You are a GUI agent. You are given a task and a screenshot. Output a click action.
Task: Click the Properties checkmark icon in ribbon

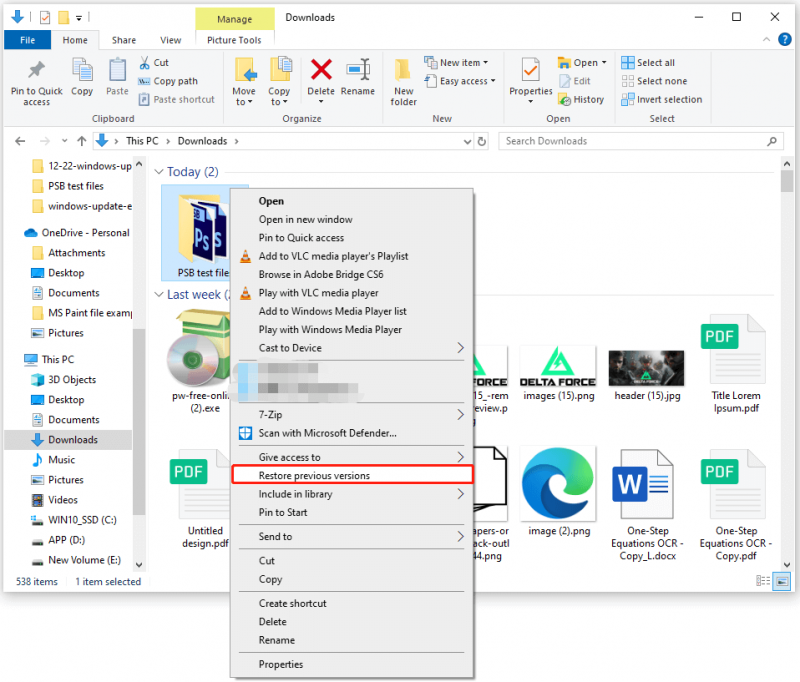(x=531, y=70)
